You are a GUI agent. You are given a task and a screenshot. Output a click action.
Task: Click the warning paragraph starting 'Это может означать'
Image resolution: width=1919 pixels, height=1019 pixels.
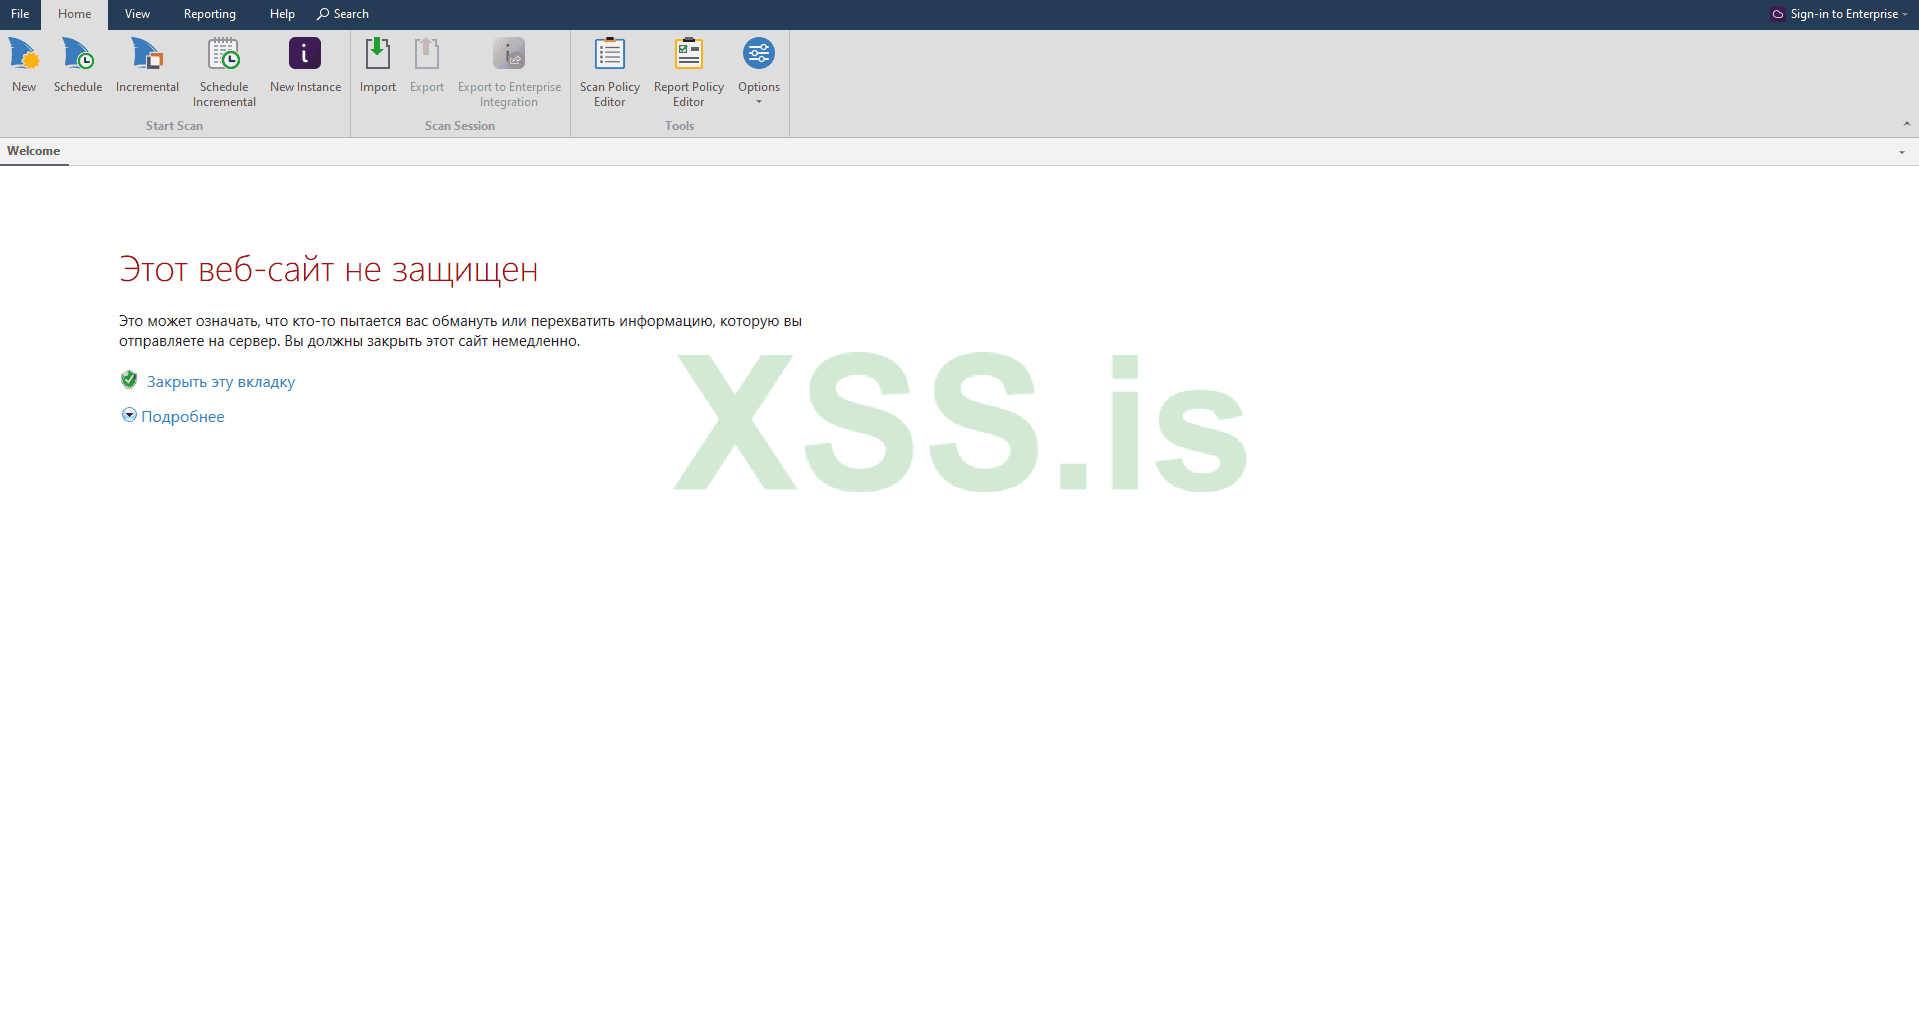(x=460, y=331)
